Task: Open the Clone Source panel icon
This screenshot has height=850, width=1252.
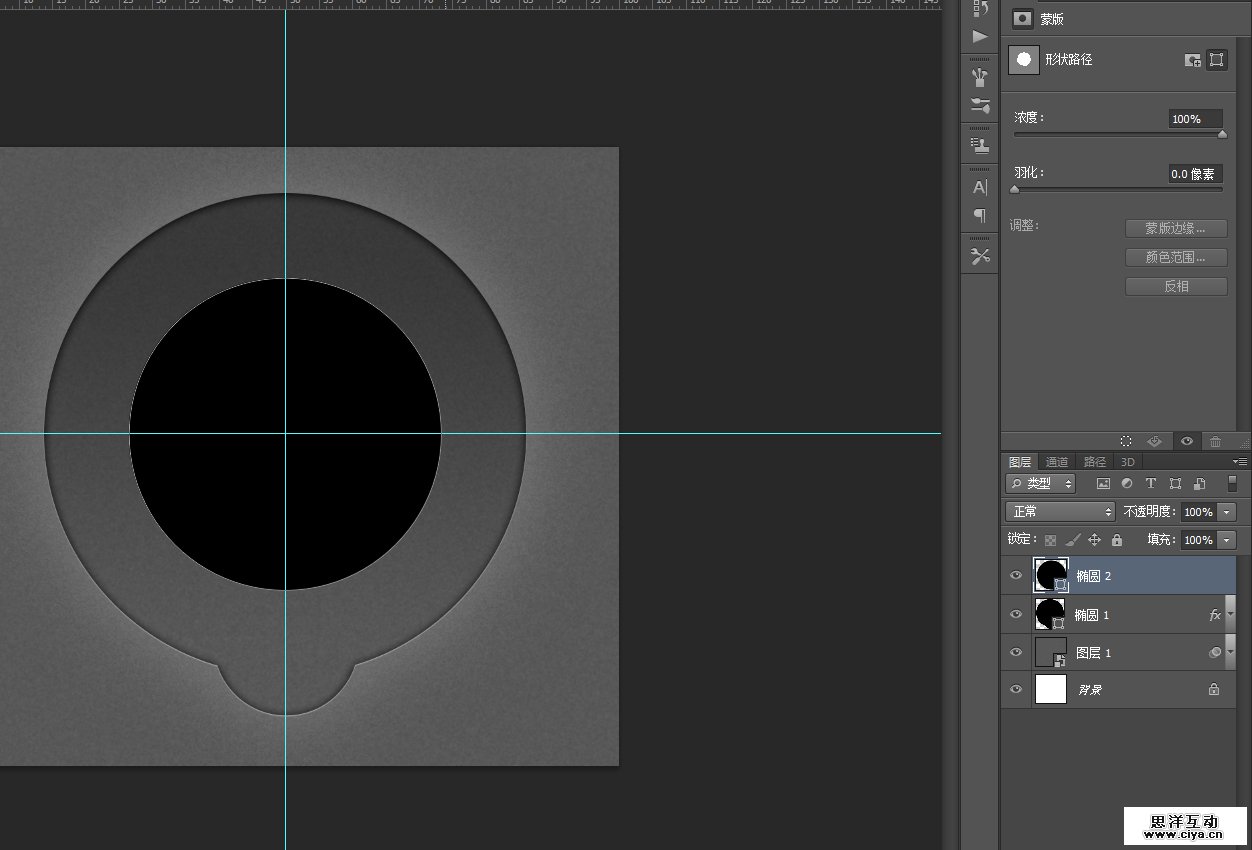Action: click(980, 146)
